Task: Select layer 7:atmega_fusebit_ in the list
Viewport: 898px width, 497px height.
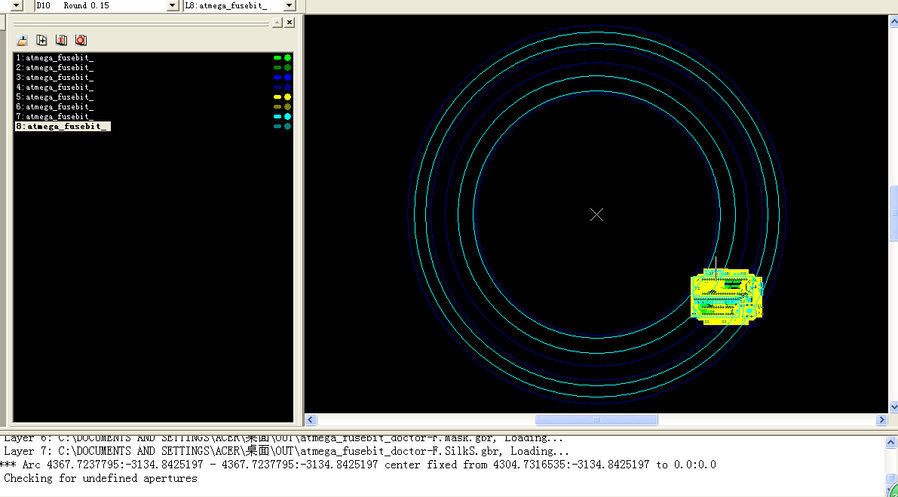Action: (55, 116)
